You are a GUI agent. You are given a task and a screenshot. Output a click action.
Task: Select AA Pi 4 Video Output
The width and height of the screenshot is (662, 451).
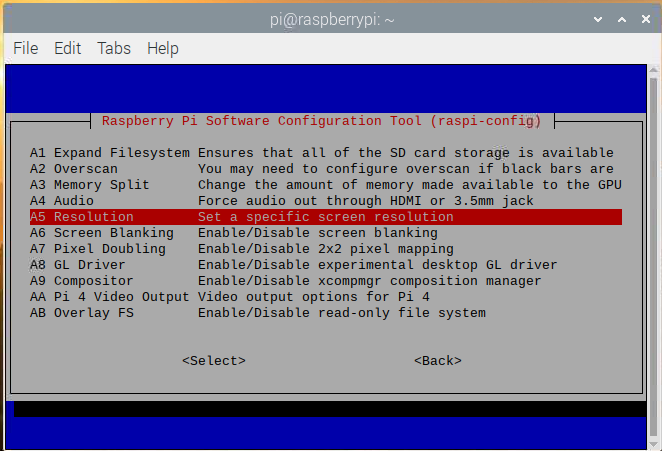pyautogui.click(x=109, y=297)
